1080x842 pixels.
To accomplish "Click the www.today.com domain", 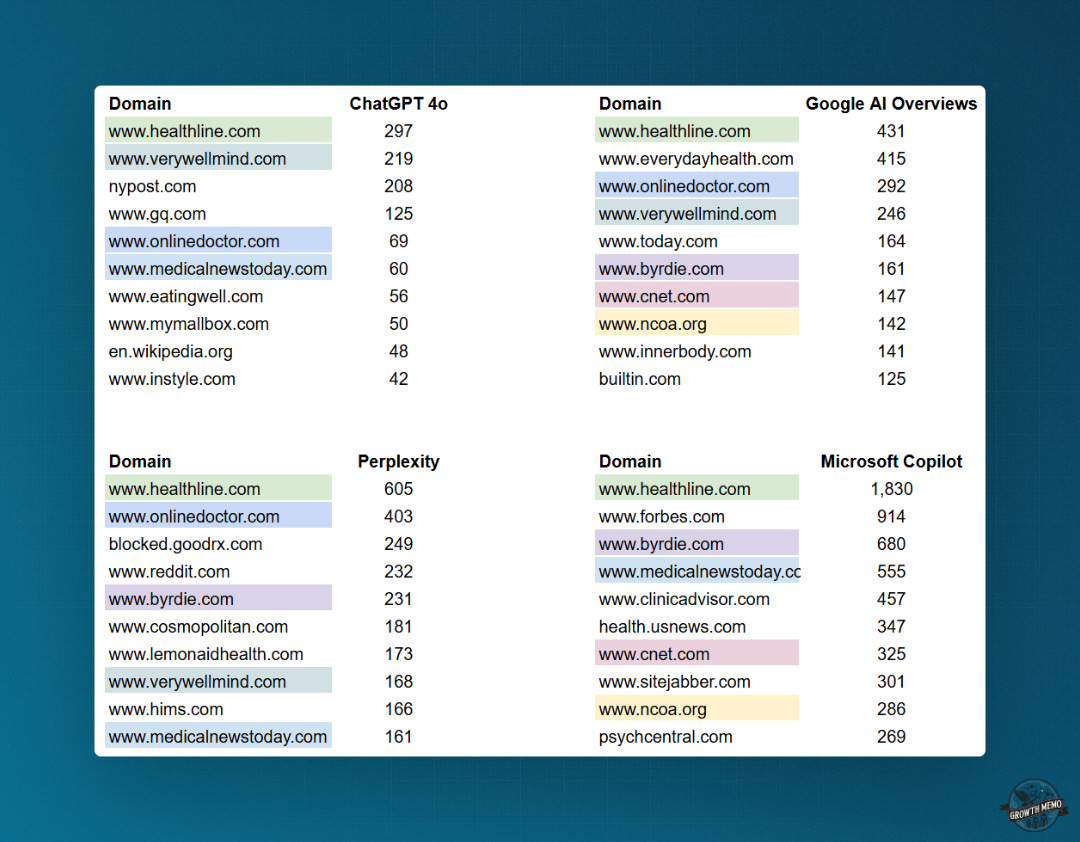I will point(658,242).
